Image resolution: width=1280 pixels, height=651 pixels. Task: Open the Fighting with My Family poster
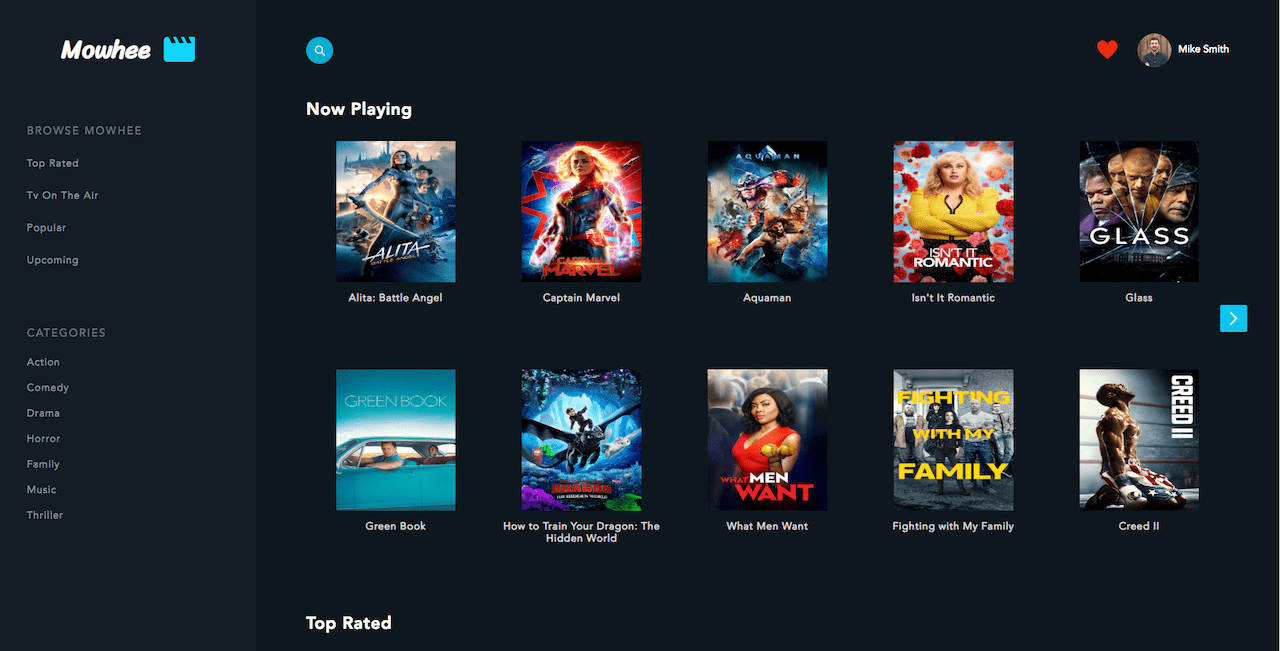tap(953, 440)
